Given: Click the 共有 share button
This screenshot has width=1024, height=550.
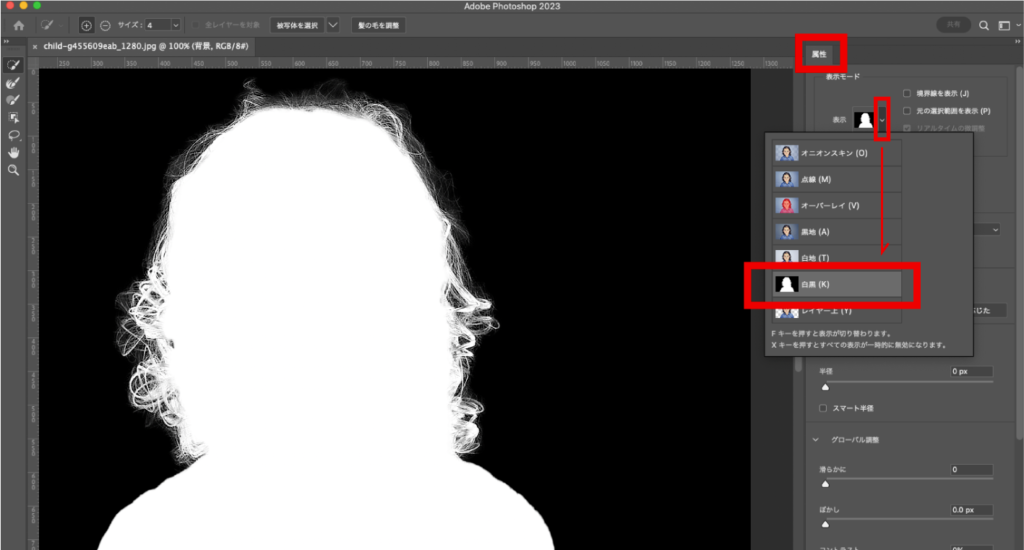Looking at the screenshot, I should pos(953,25).
